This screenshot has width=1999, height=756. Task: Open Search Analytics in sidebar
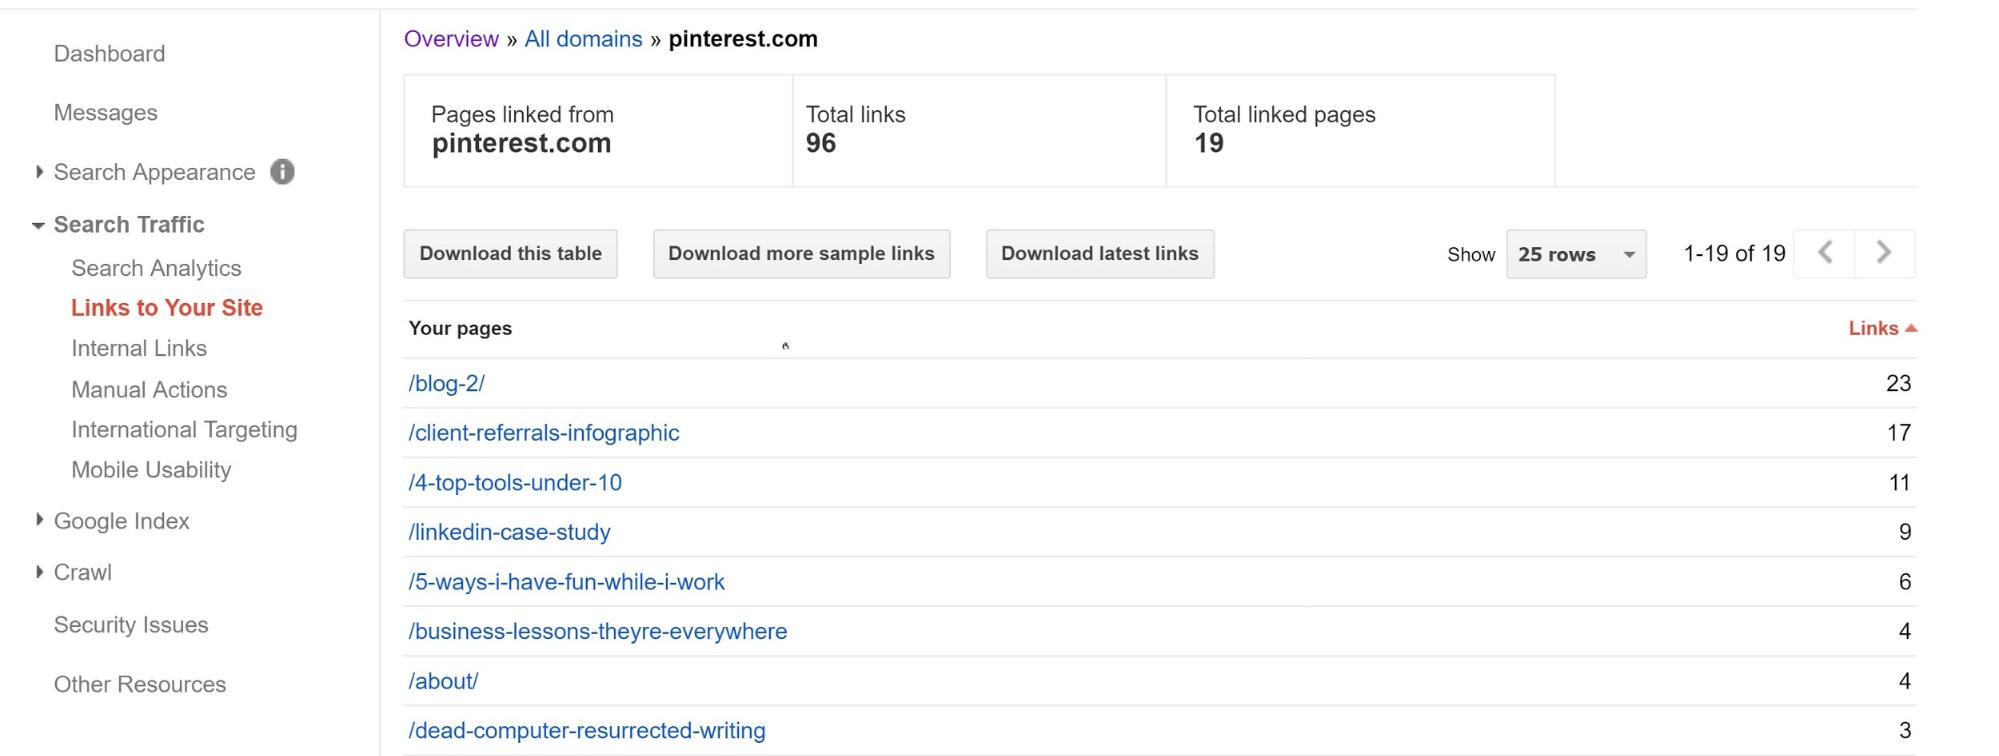(x=156, y=268)
